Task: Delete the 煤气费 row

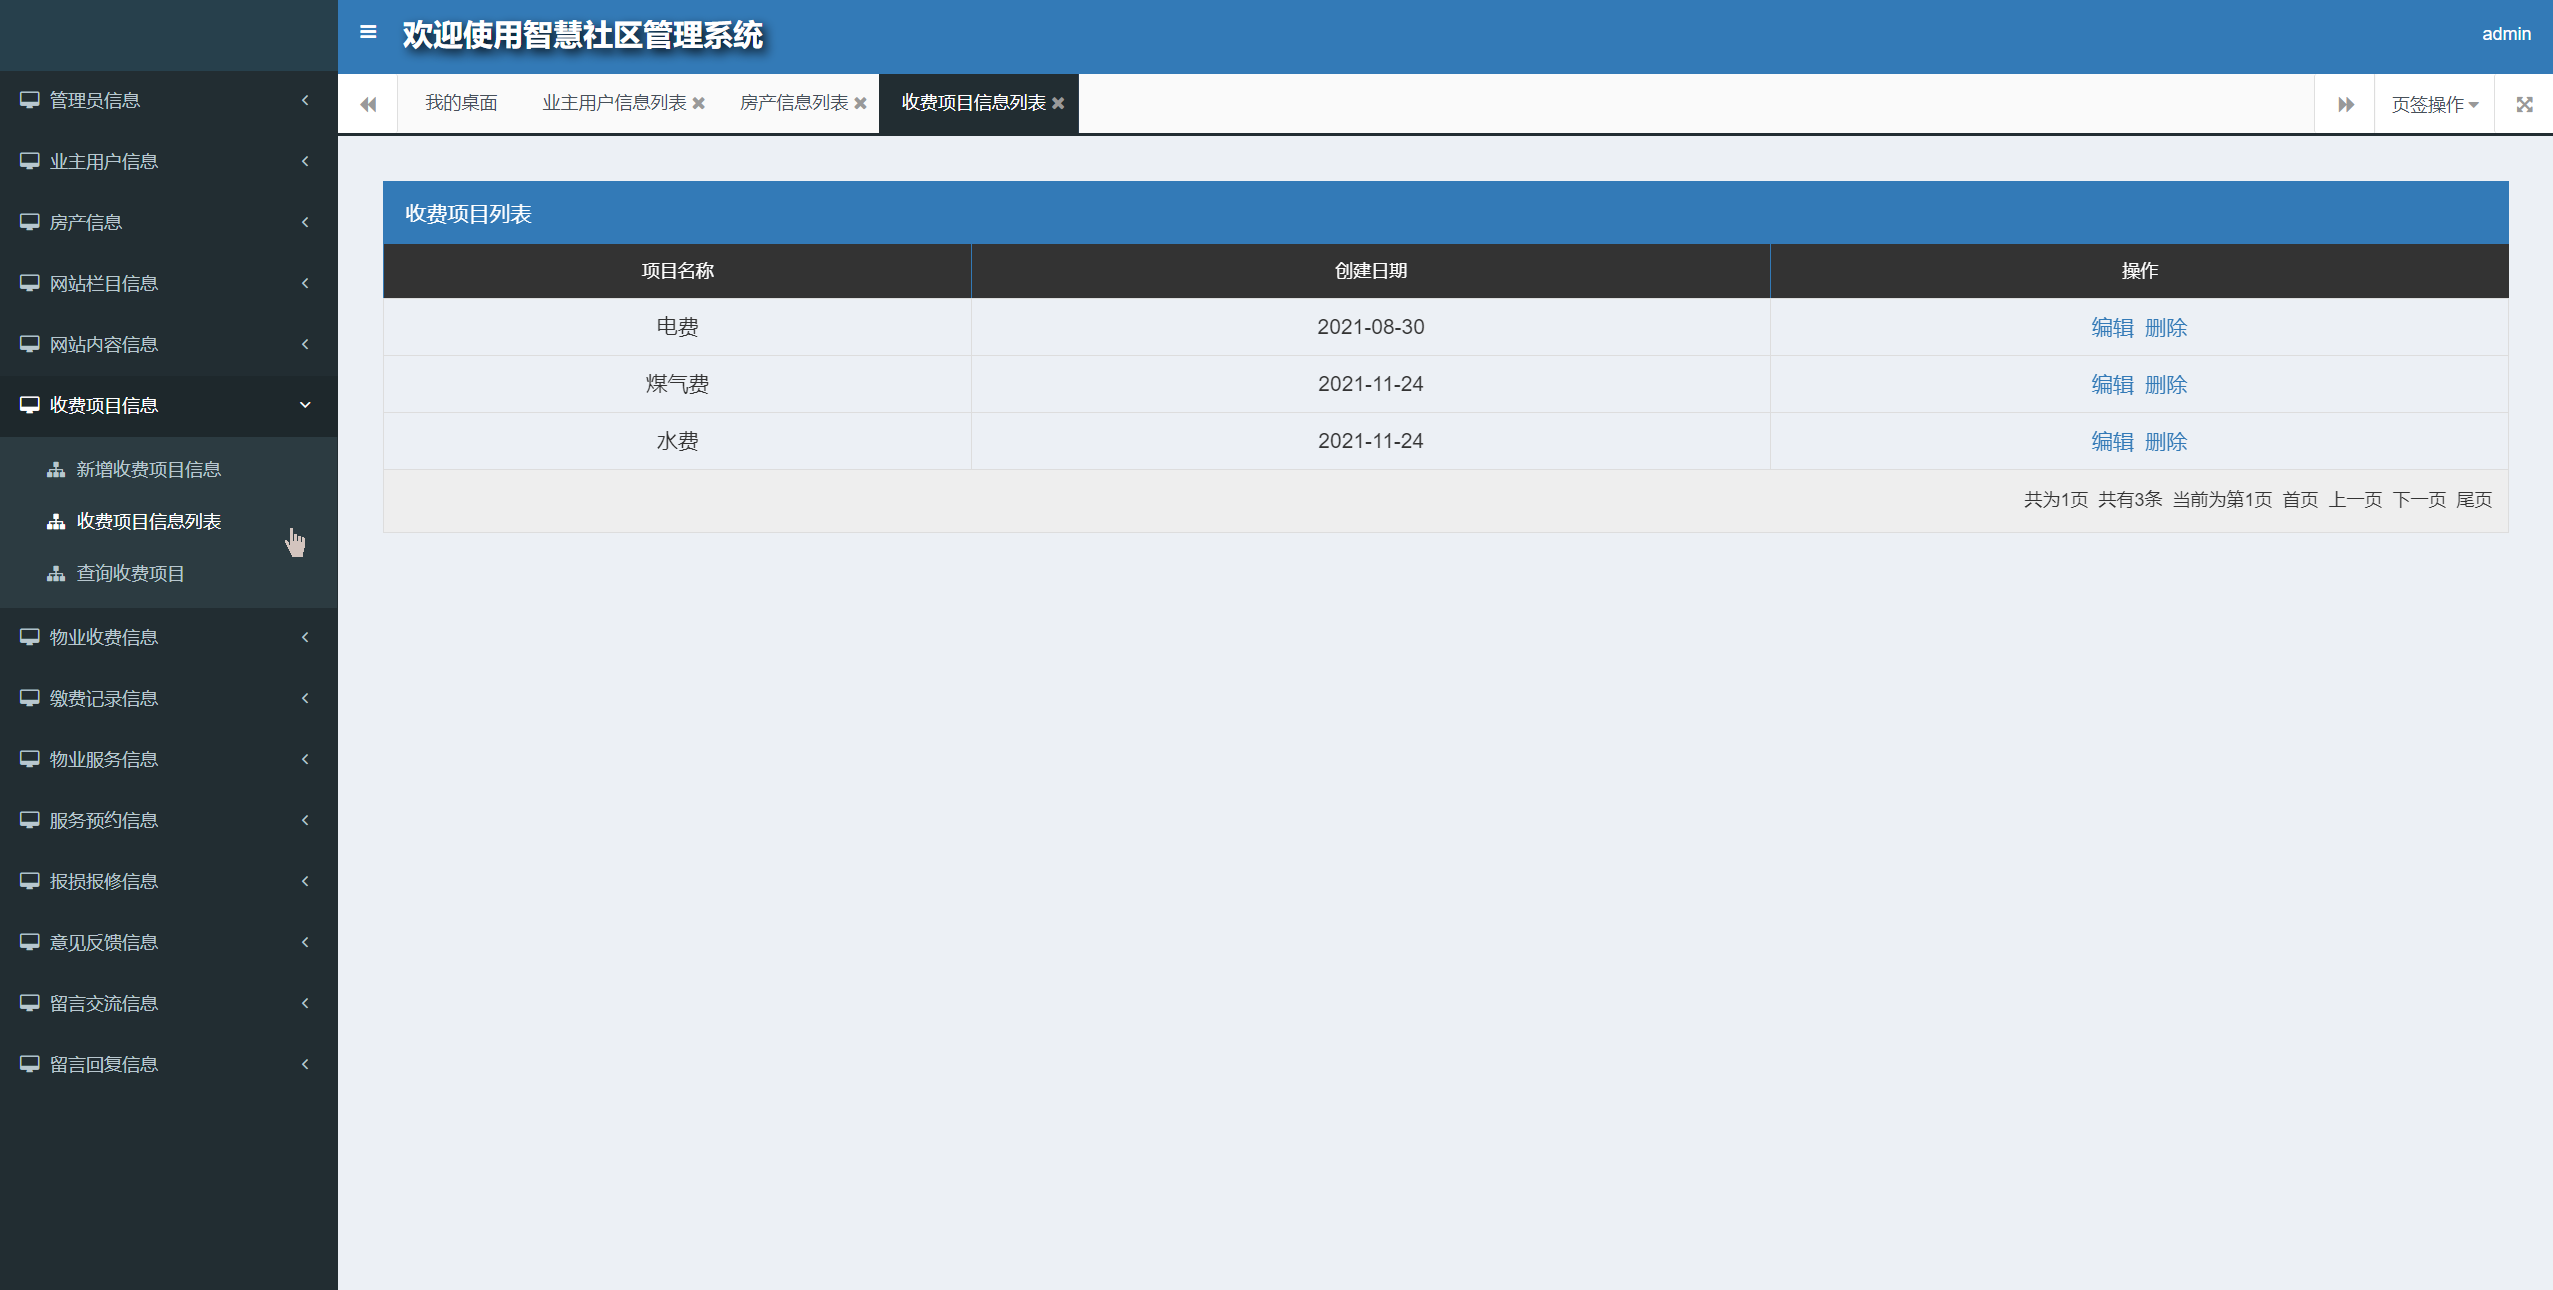Action: (x=2166, y=384)
